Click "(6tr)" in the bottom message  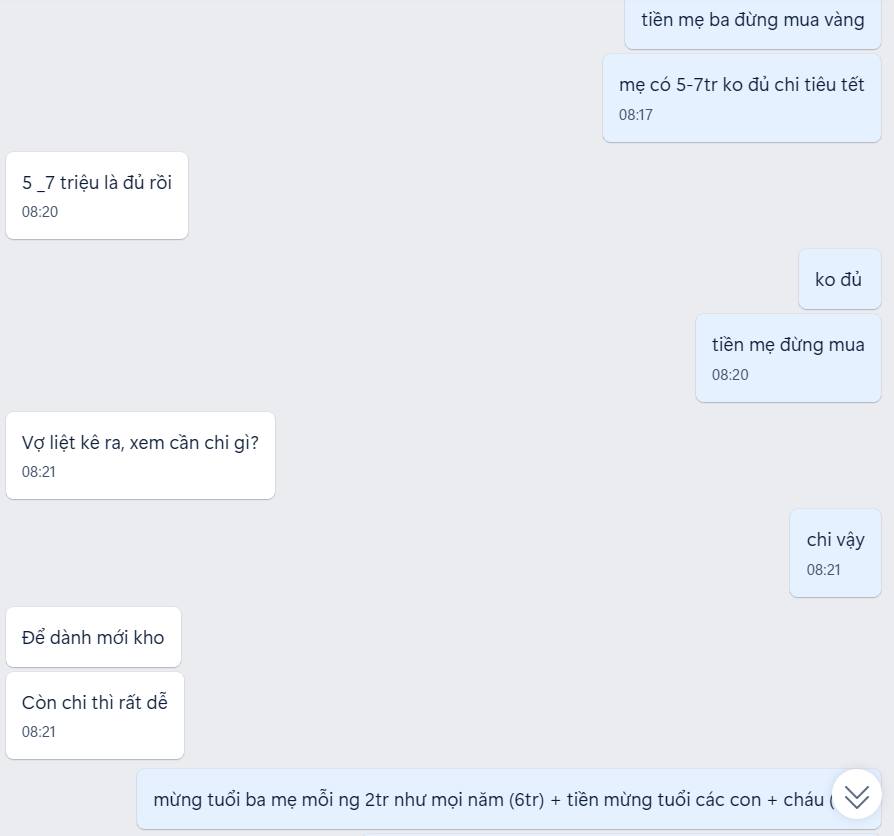(x=526, y=800)
